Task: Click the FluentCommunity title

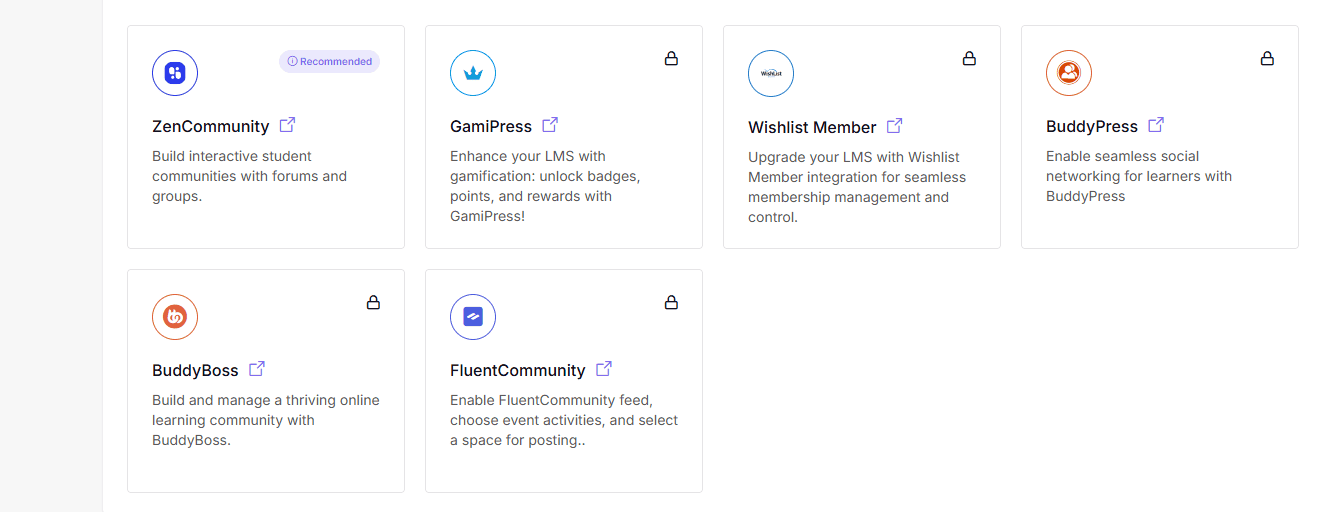Action: tap(518, 371)
